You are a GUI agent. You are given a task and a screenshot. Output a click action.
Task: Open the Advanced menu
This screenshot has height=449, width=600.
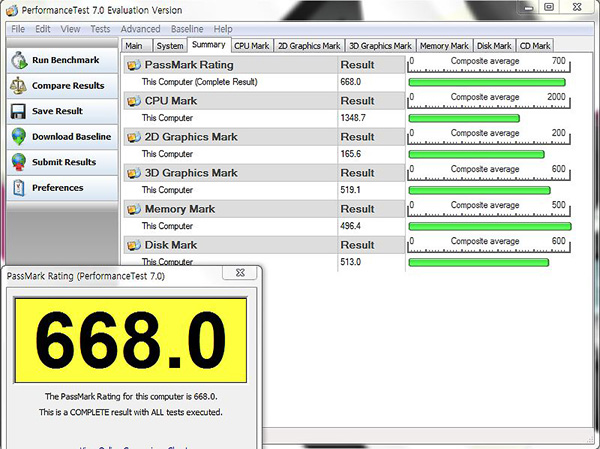(x=140, y=29)
